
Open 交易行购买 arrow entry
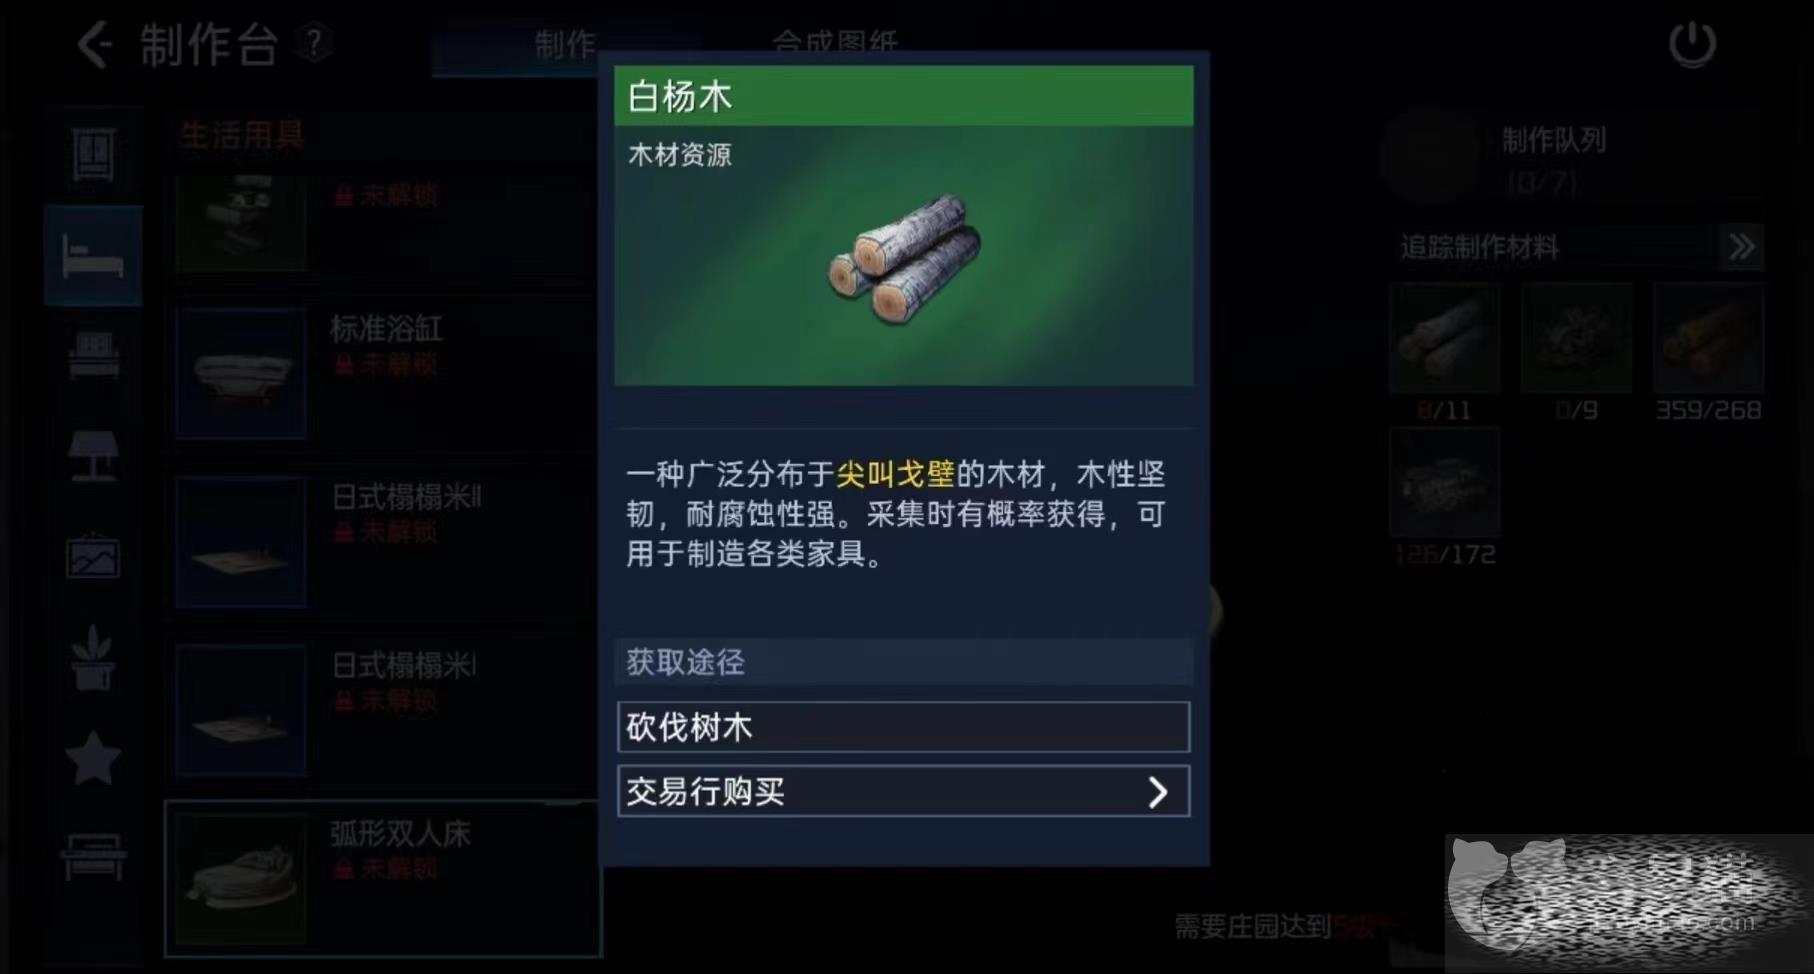click(x=904, y=791)
